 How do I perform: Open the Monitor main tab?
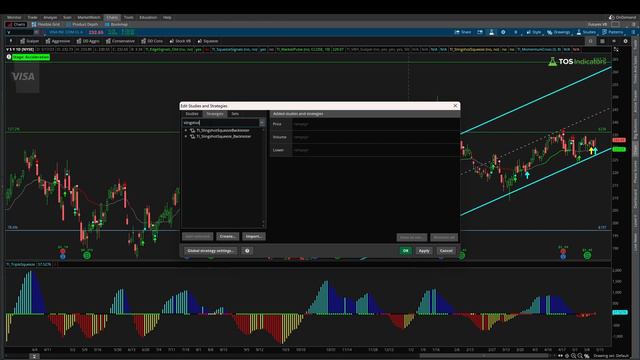pos(14,18)
